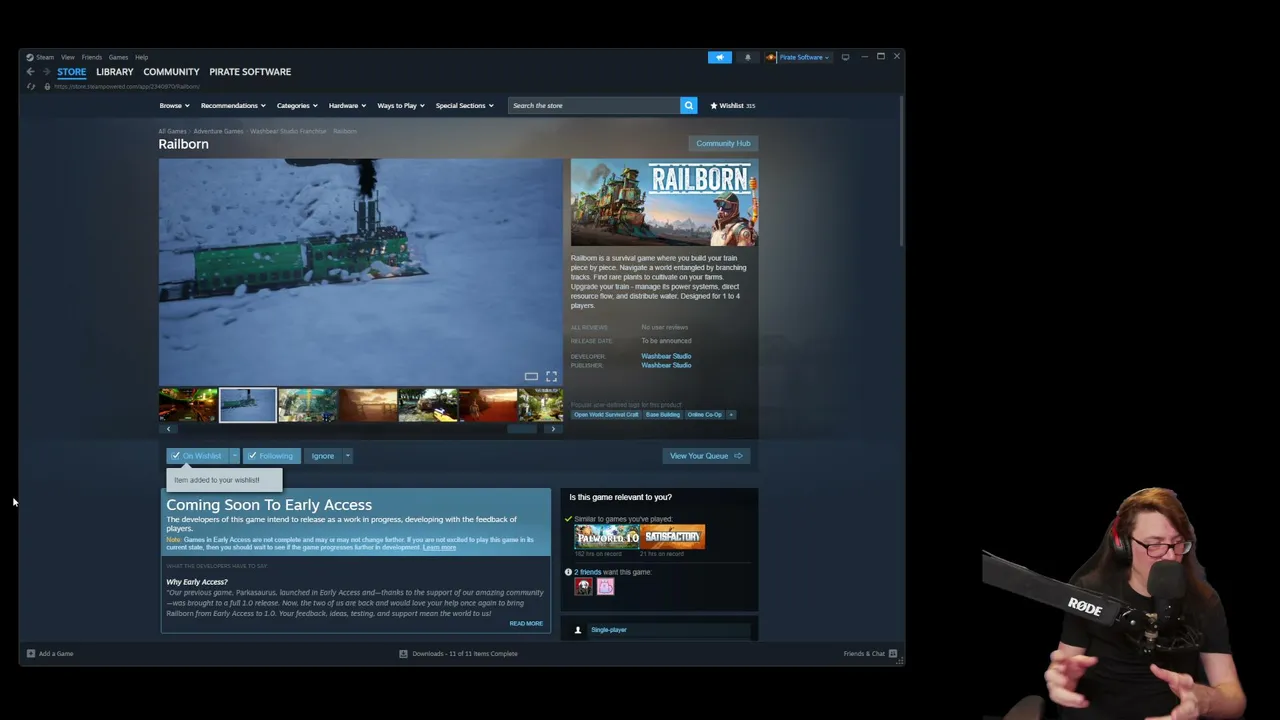Image resolution: width=1280 pixels, height=720 pixels.
Task: Open the Help menu
Action: 141,57
